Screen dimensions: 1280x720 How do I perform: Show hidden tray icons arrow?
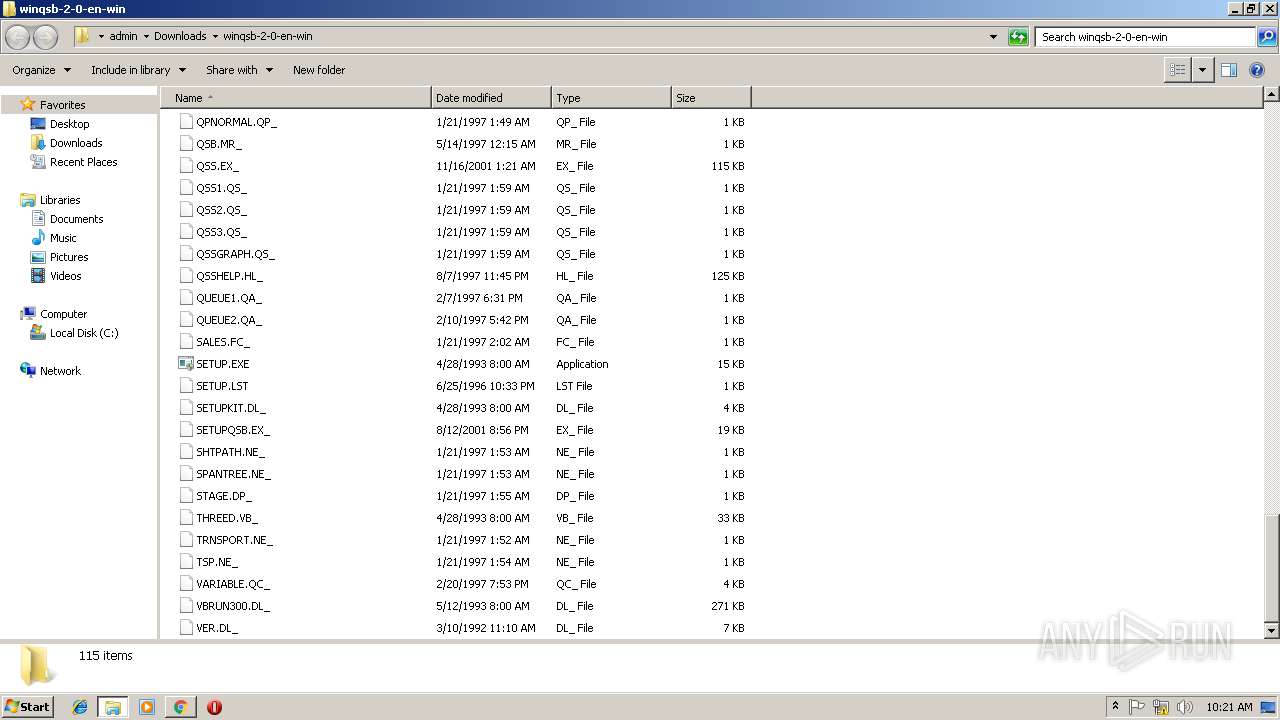pos(1115,707)
